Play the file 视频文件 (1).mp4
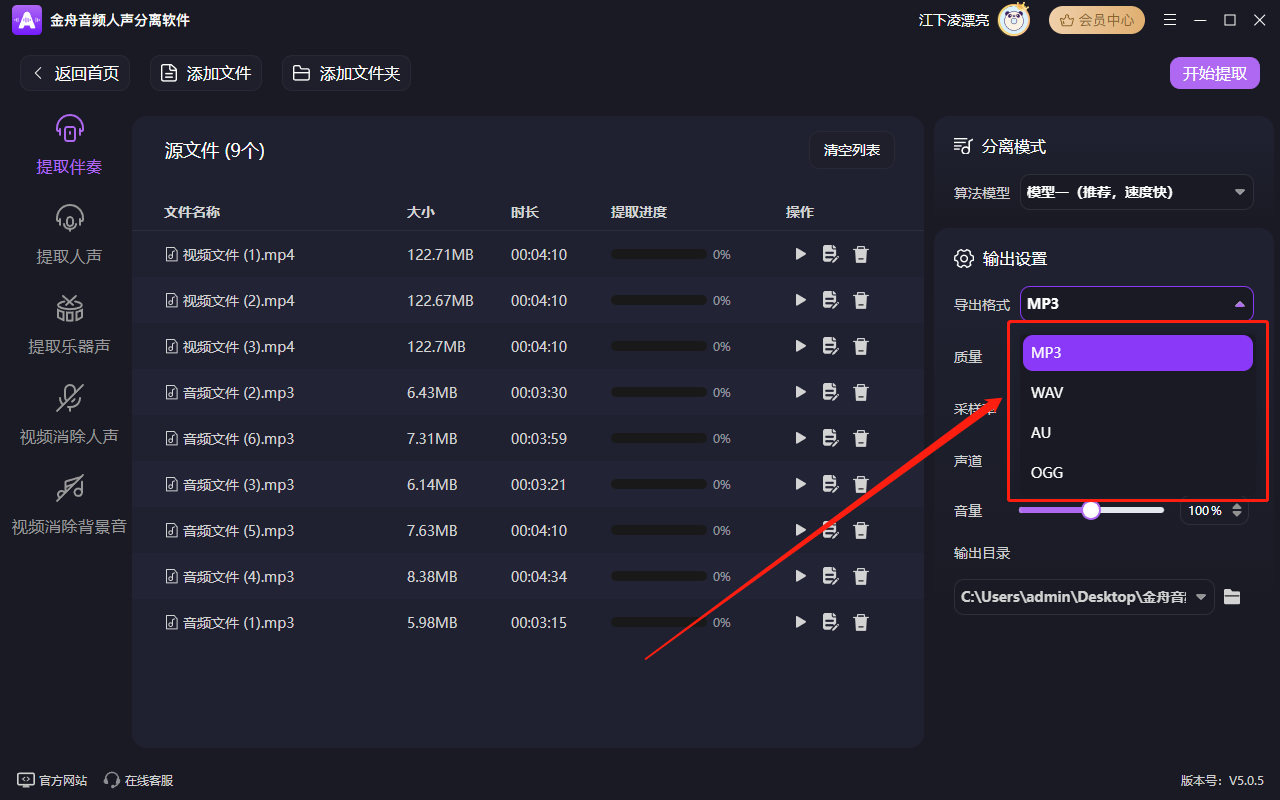The width and height of the screenshot is (1280, 800). pos(800,254)
